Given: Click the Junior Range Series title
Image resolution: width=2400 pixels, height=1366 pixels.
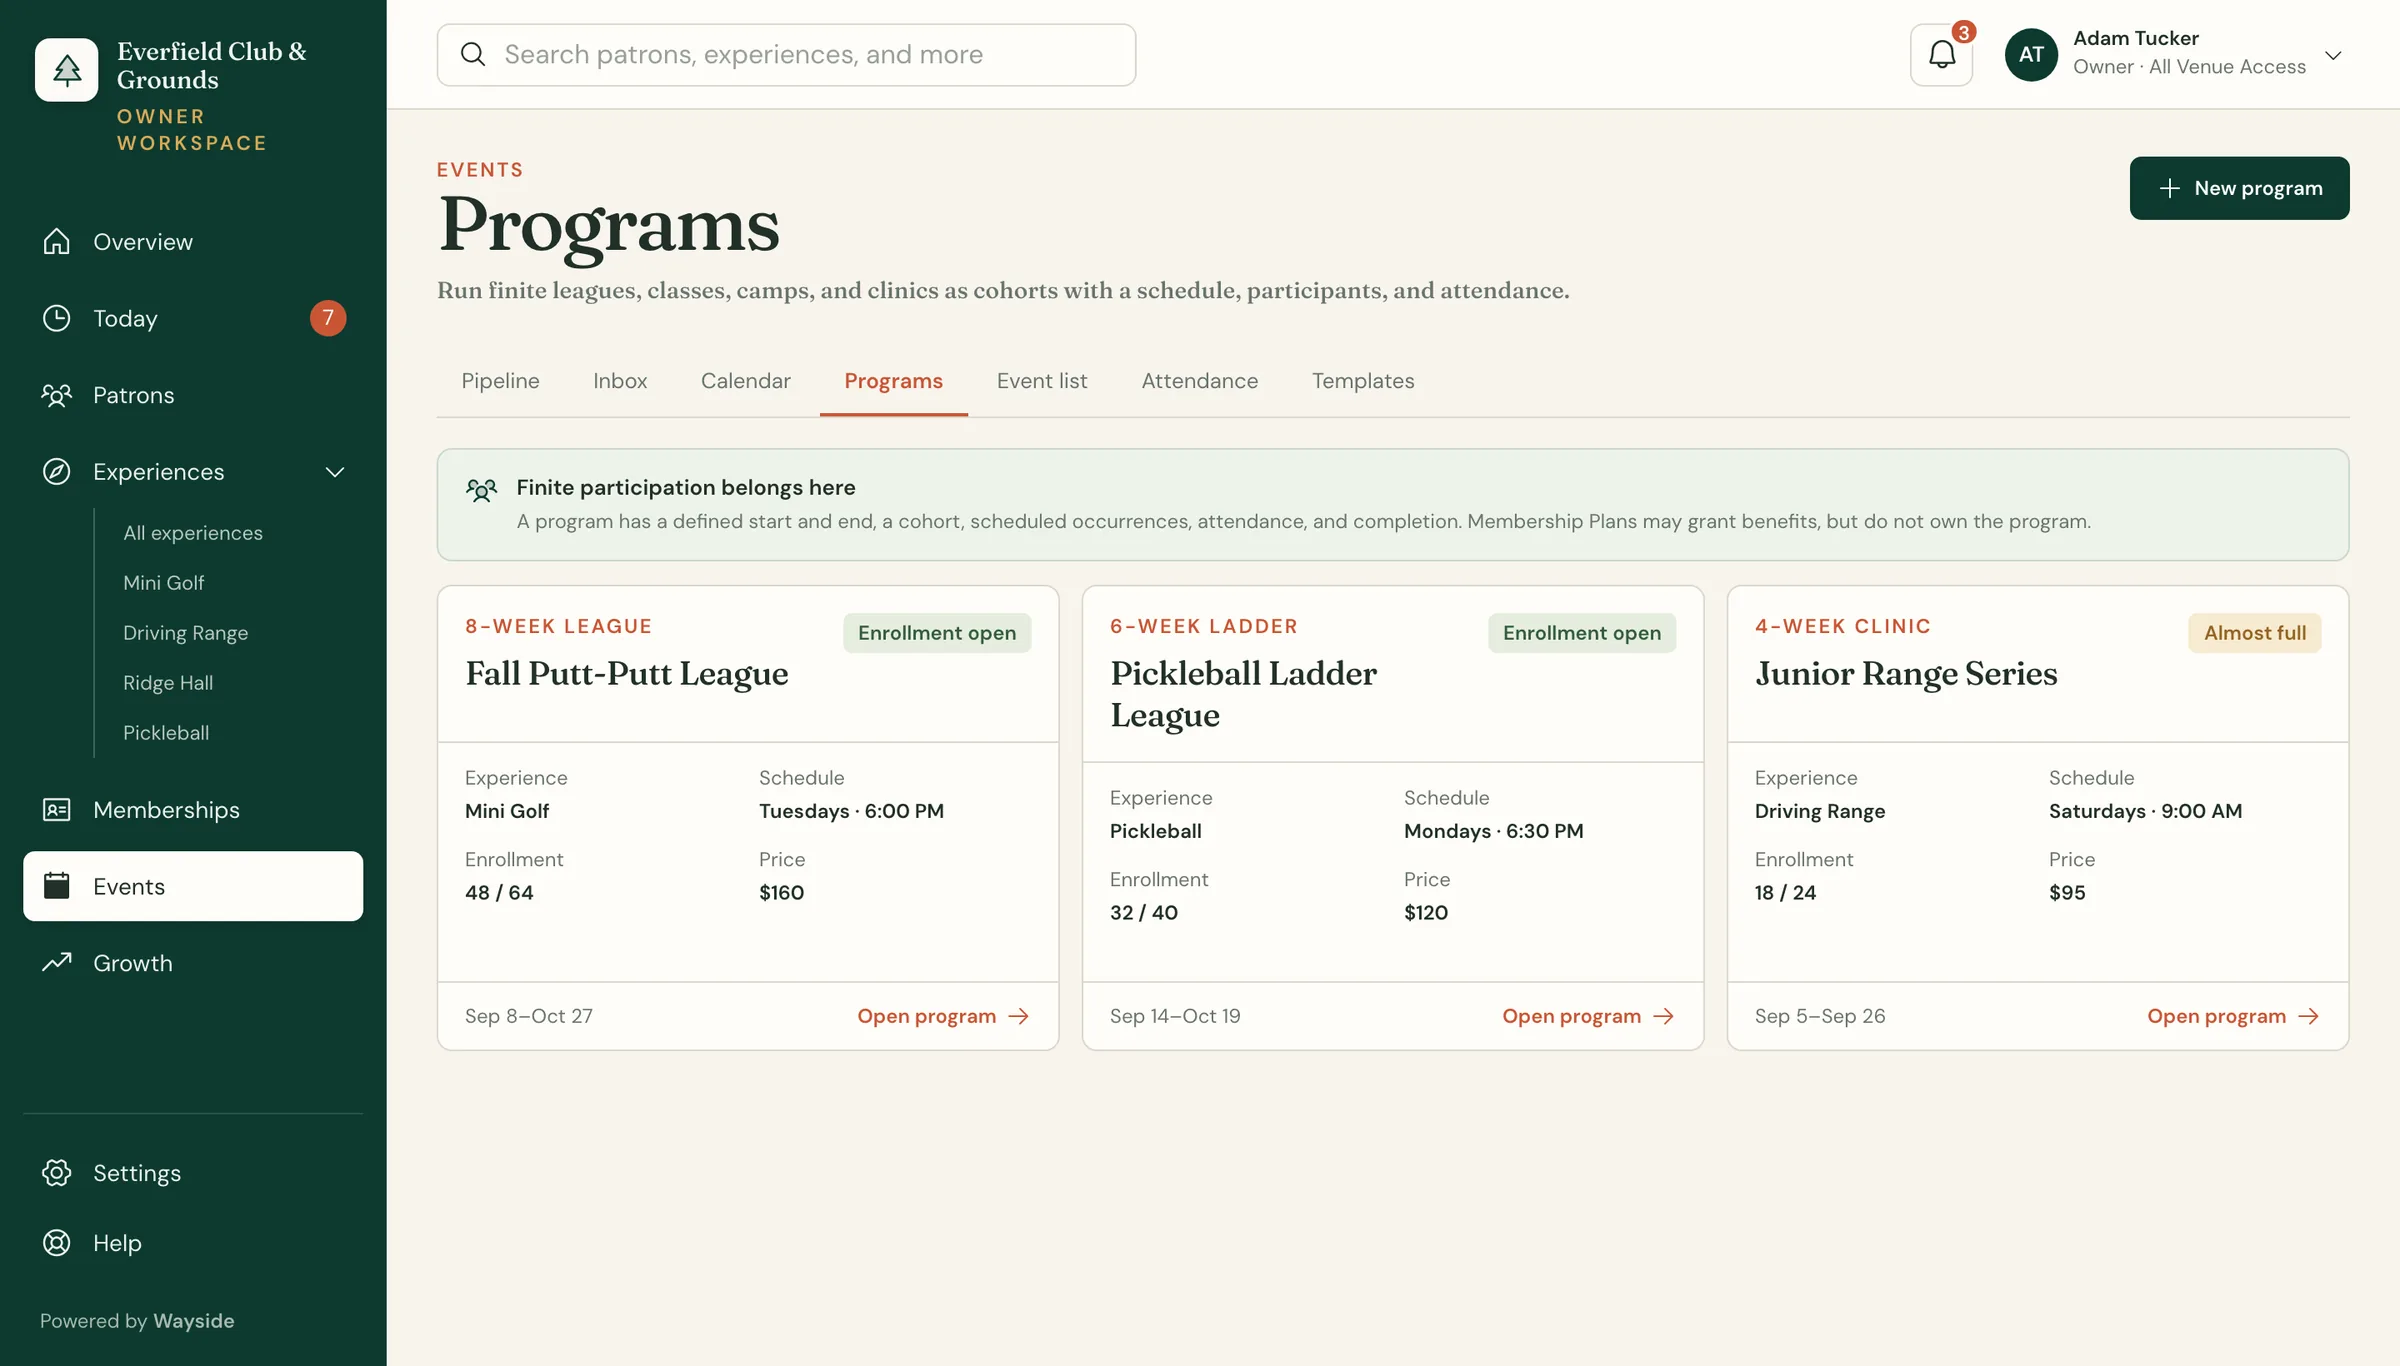Looking at the screenshot, I should pos(1906,674).
